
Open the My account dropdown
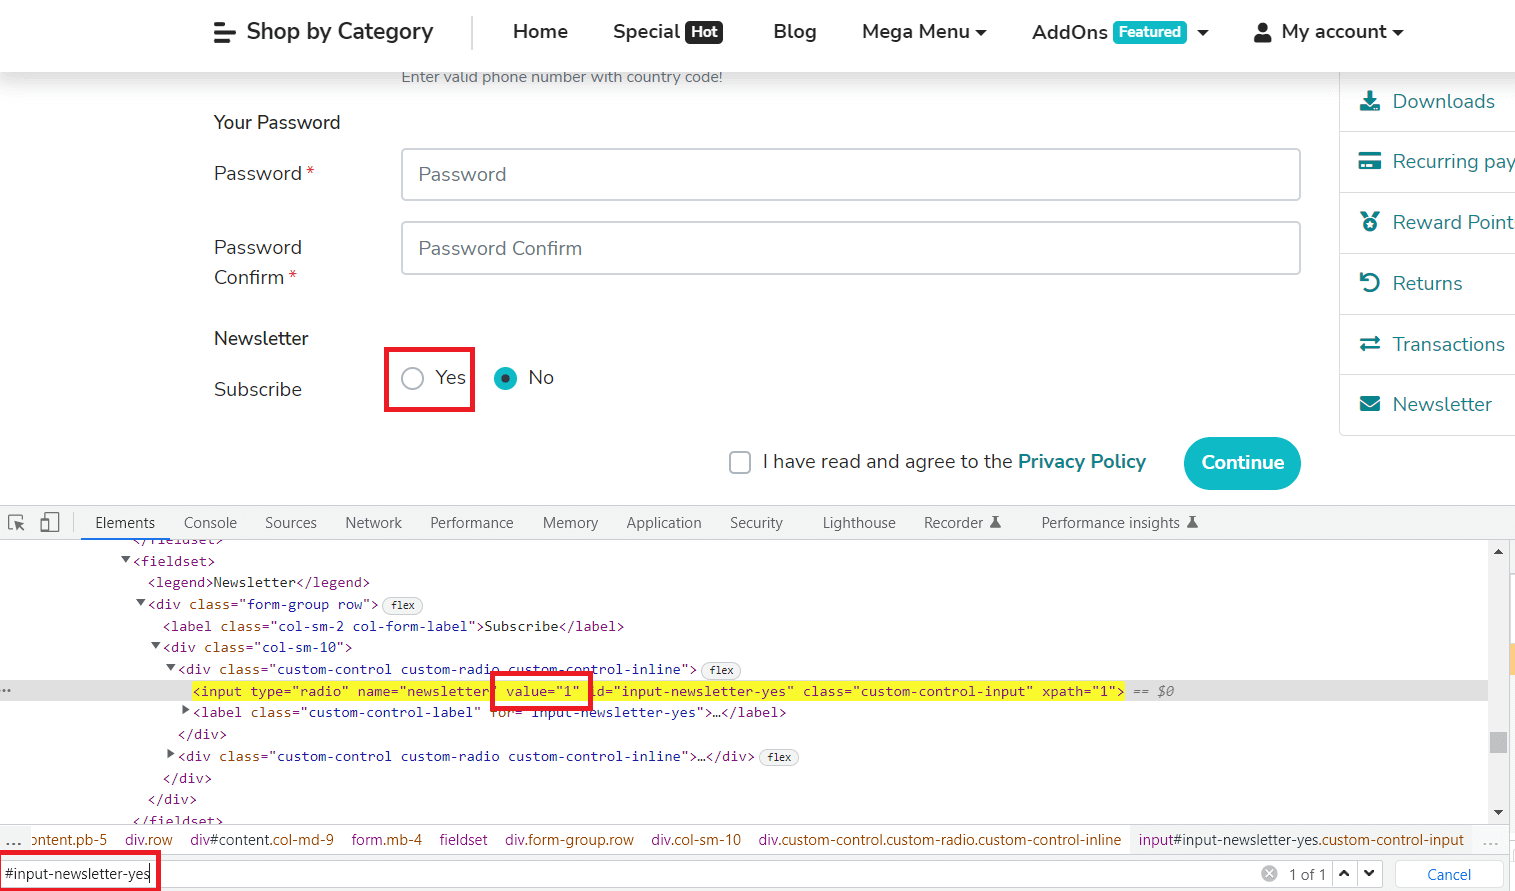click(1328, 32)
